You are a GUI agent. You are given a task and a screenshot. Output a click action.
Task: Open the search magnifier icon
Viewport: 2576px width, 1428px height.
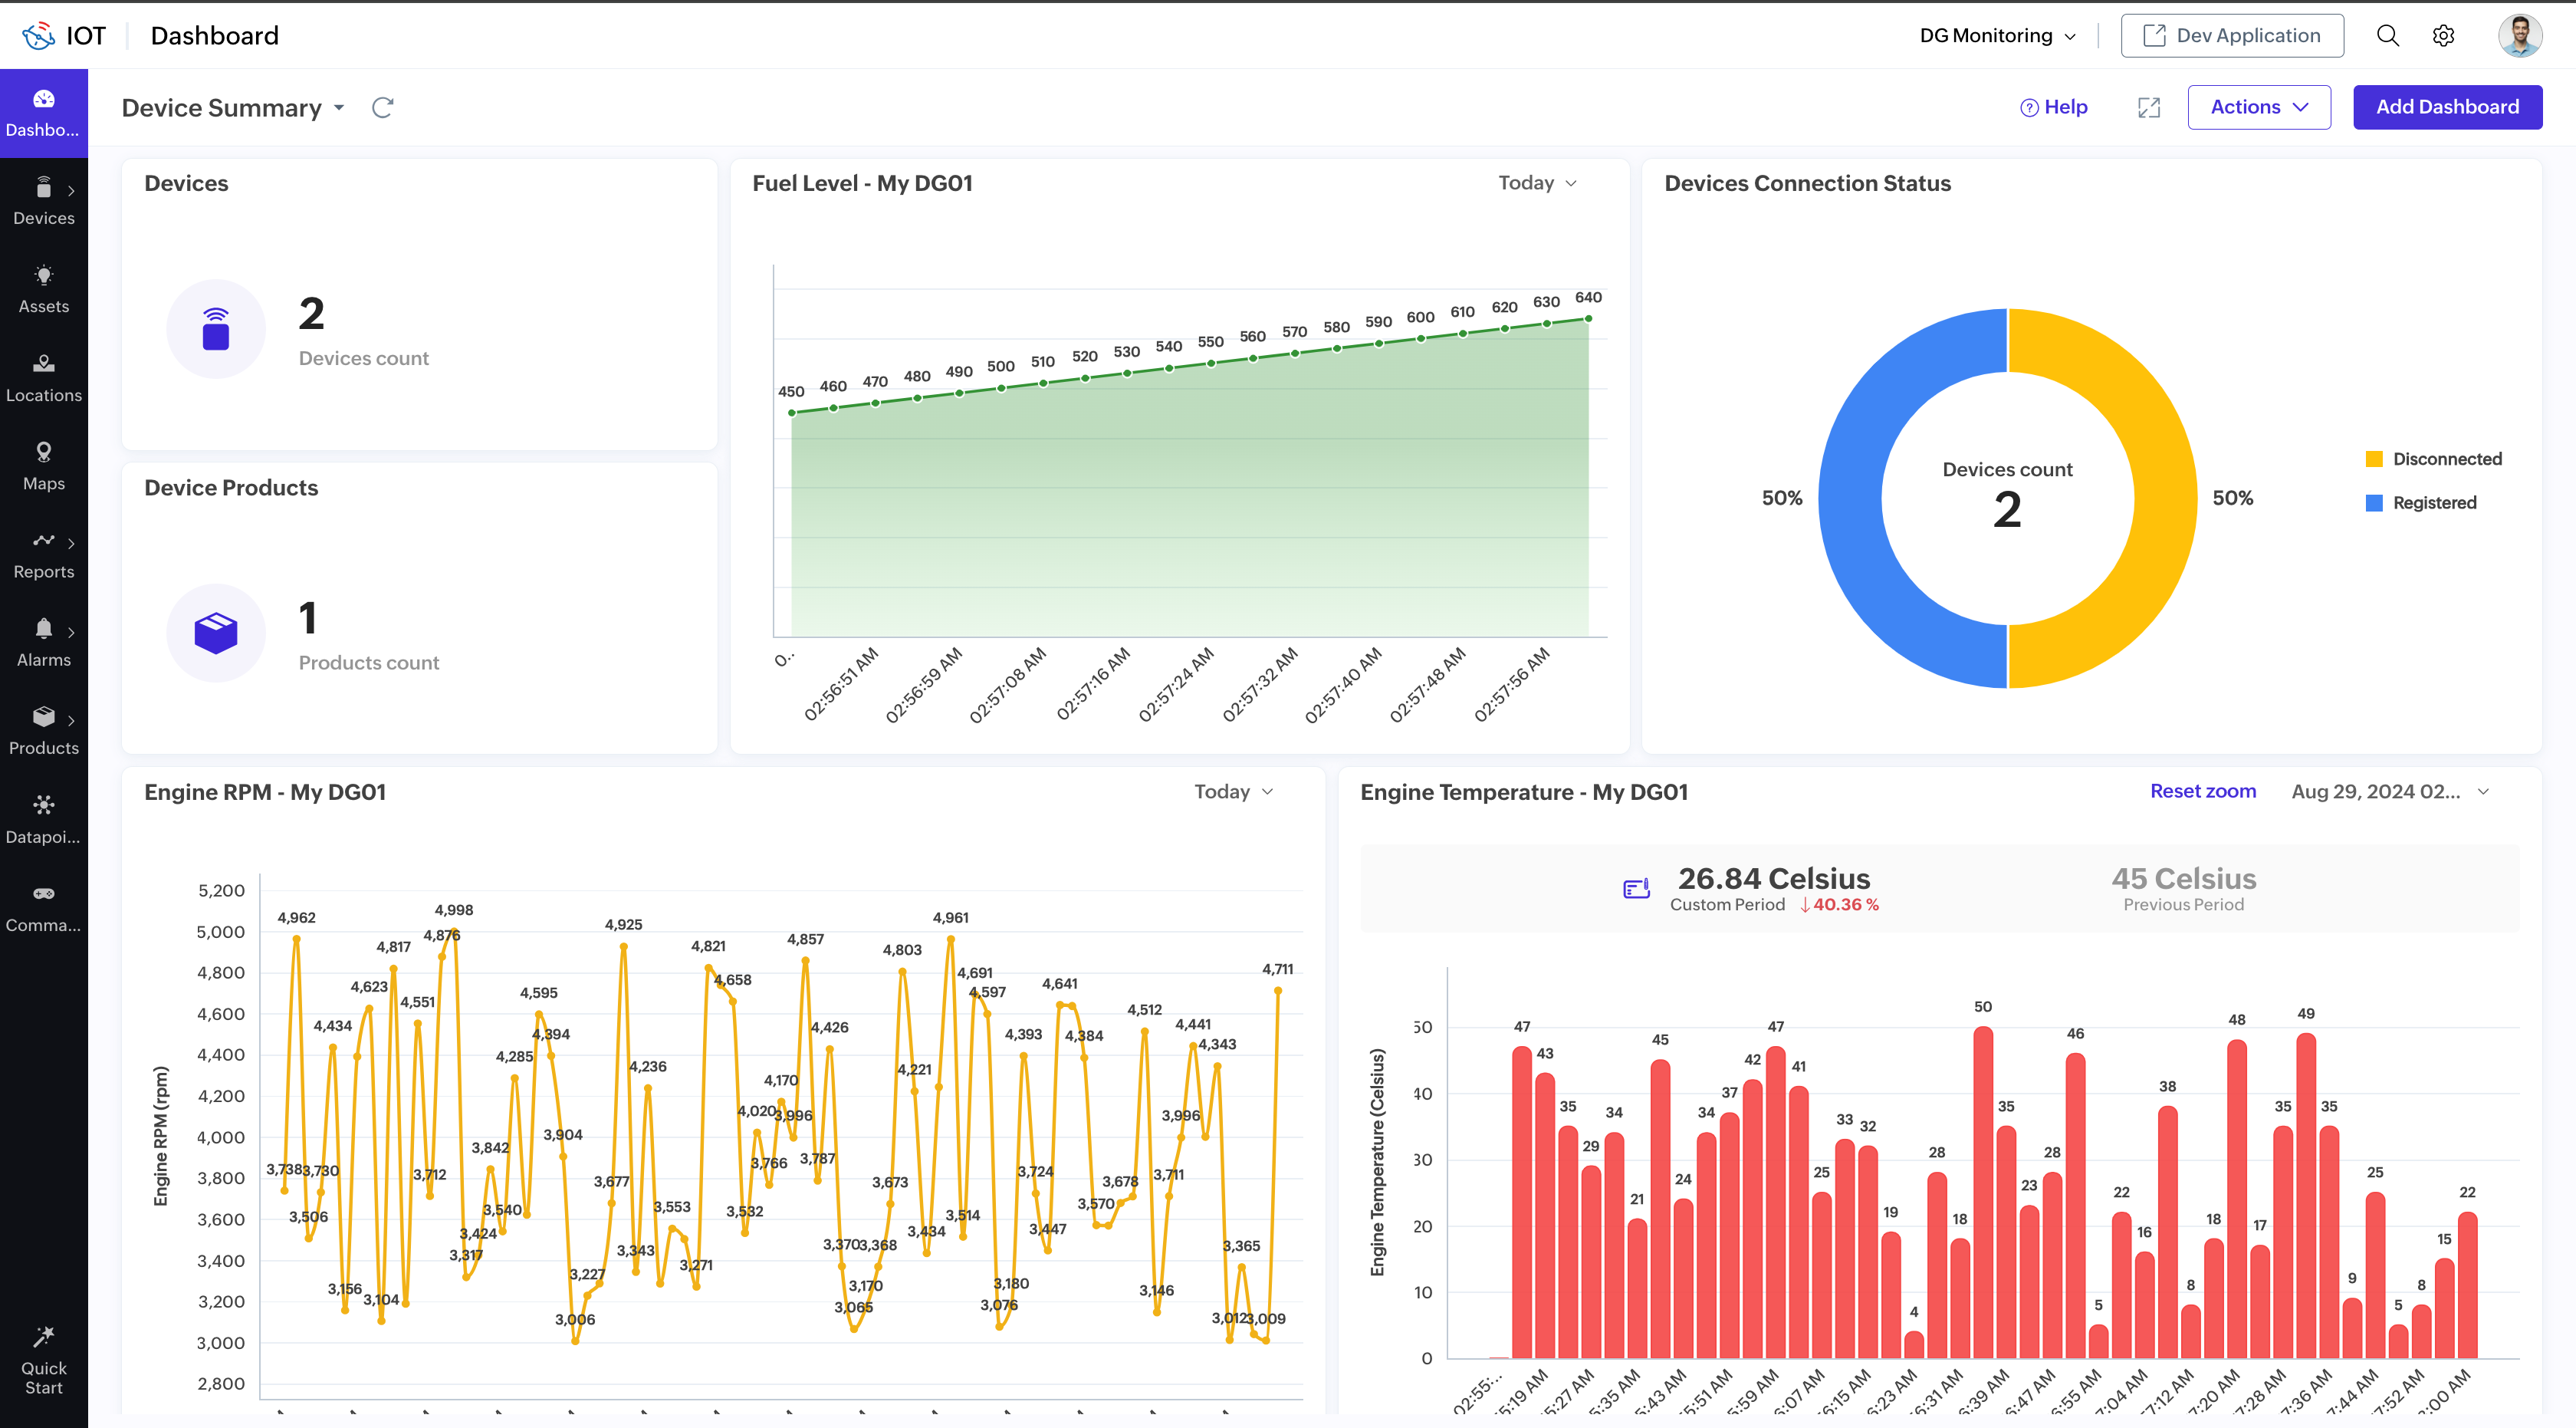coord(2387,36)
